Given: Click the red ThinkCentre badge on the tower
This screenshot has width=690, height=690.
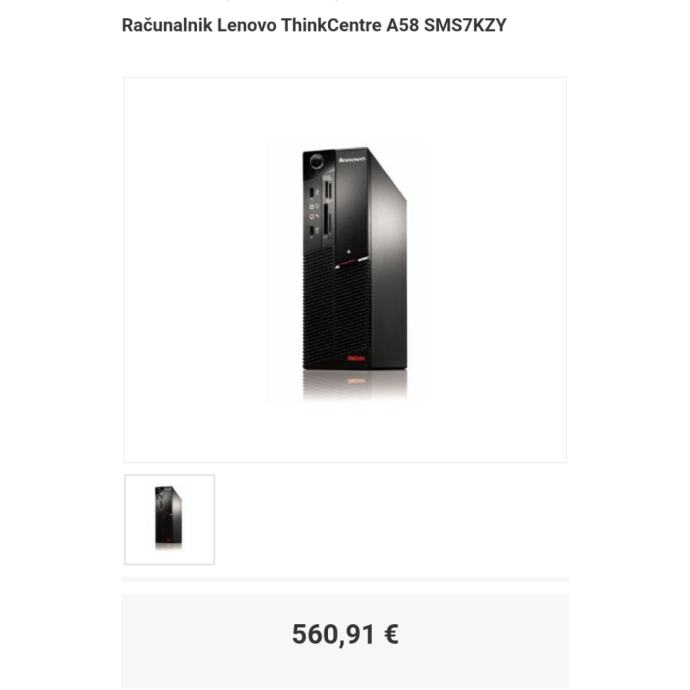Looking at the screenshot, I should [x=356, y=358].
